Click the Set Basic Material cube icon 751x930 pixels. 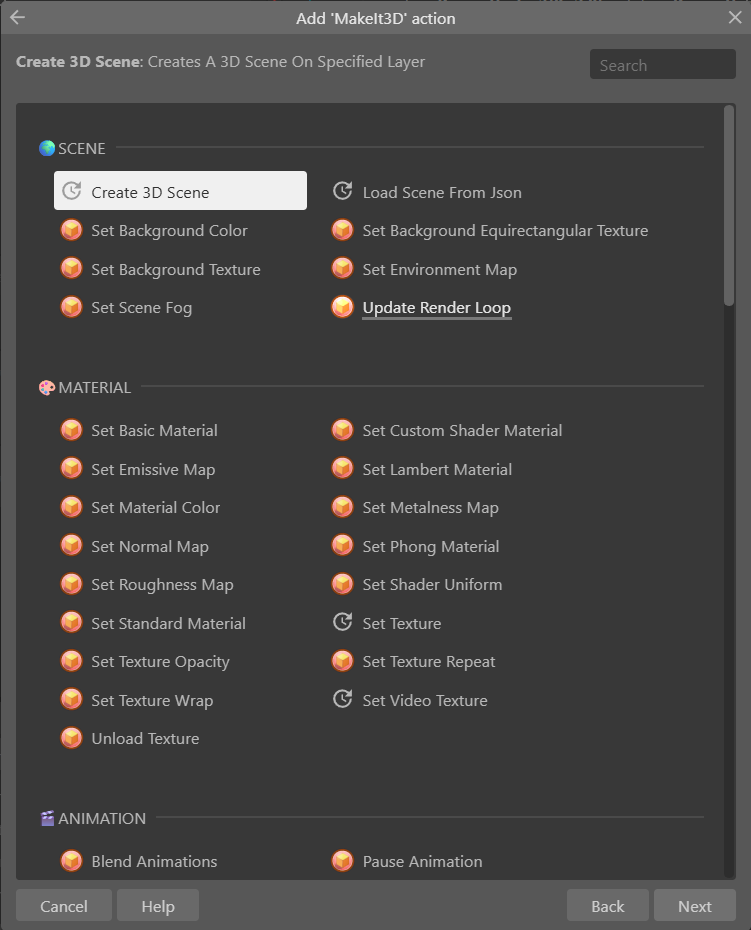point(72,429)
